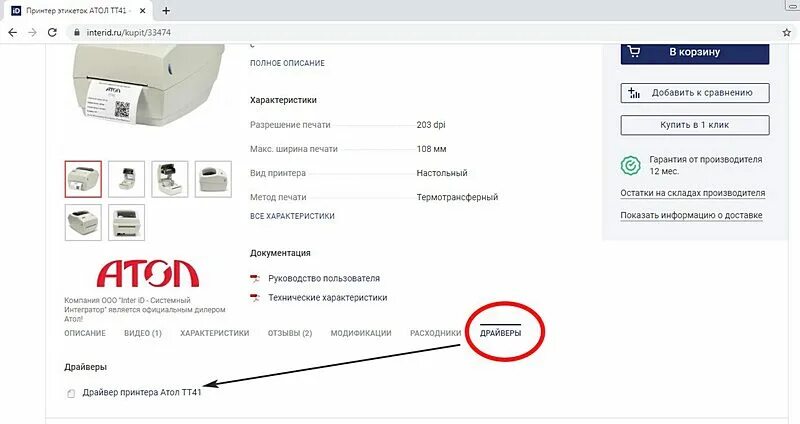Click the Макс. ширина печати label

[x=294, y=149]
